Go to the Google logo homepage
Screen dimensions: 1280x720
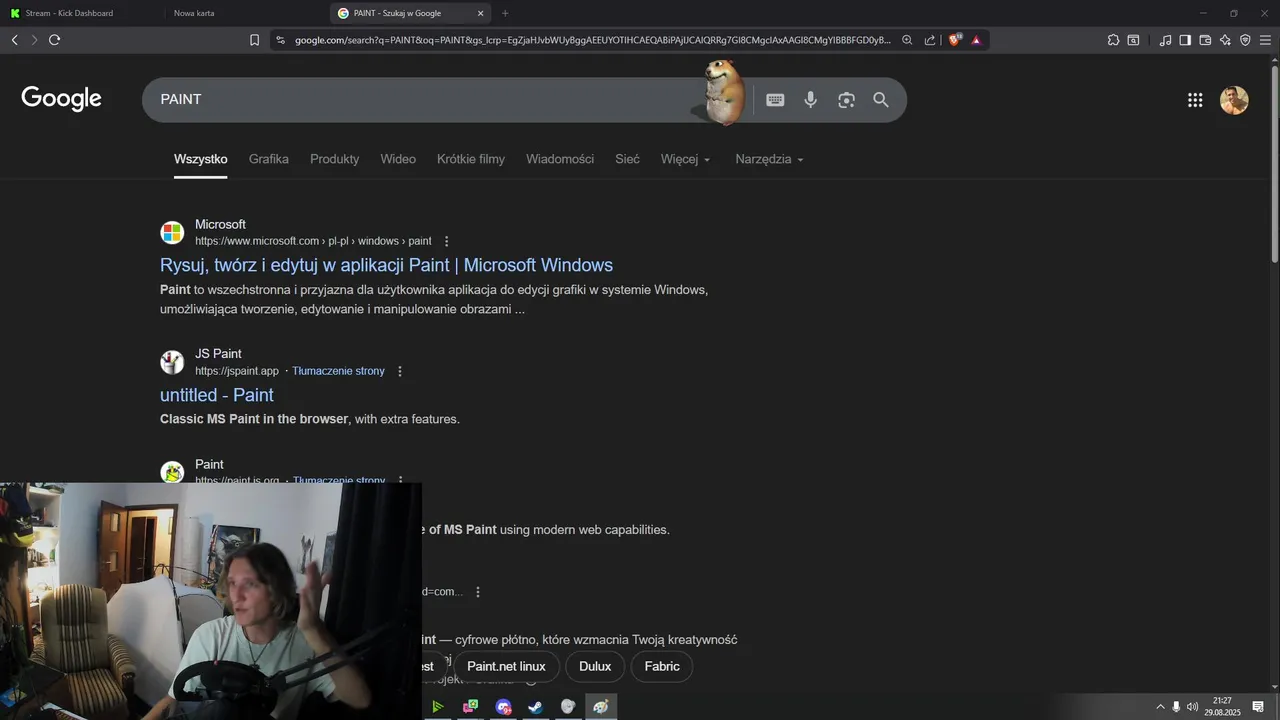pos(62,99)
